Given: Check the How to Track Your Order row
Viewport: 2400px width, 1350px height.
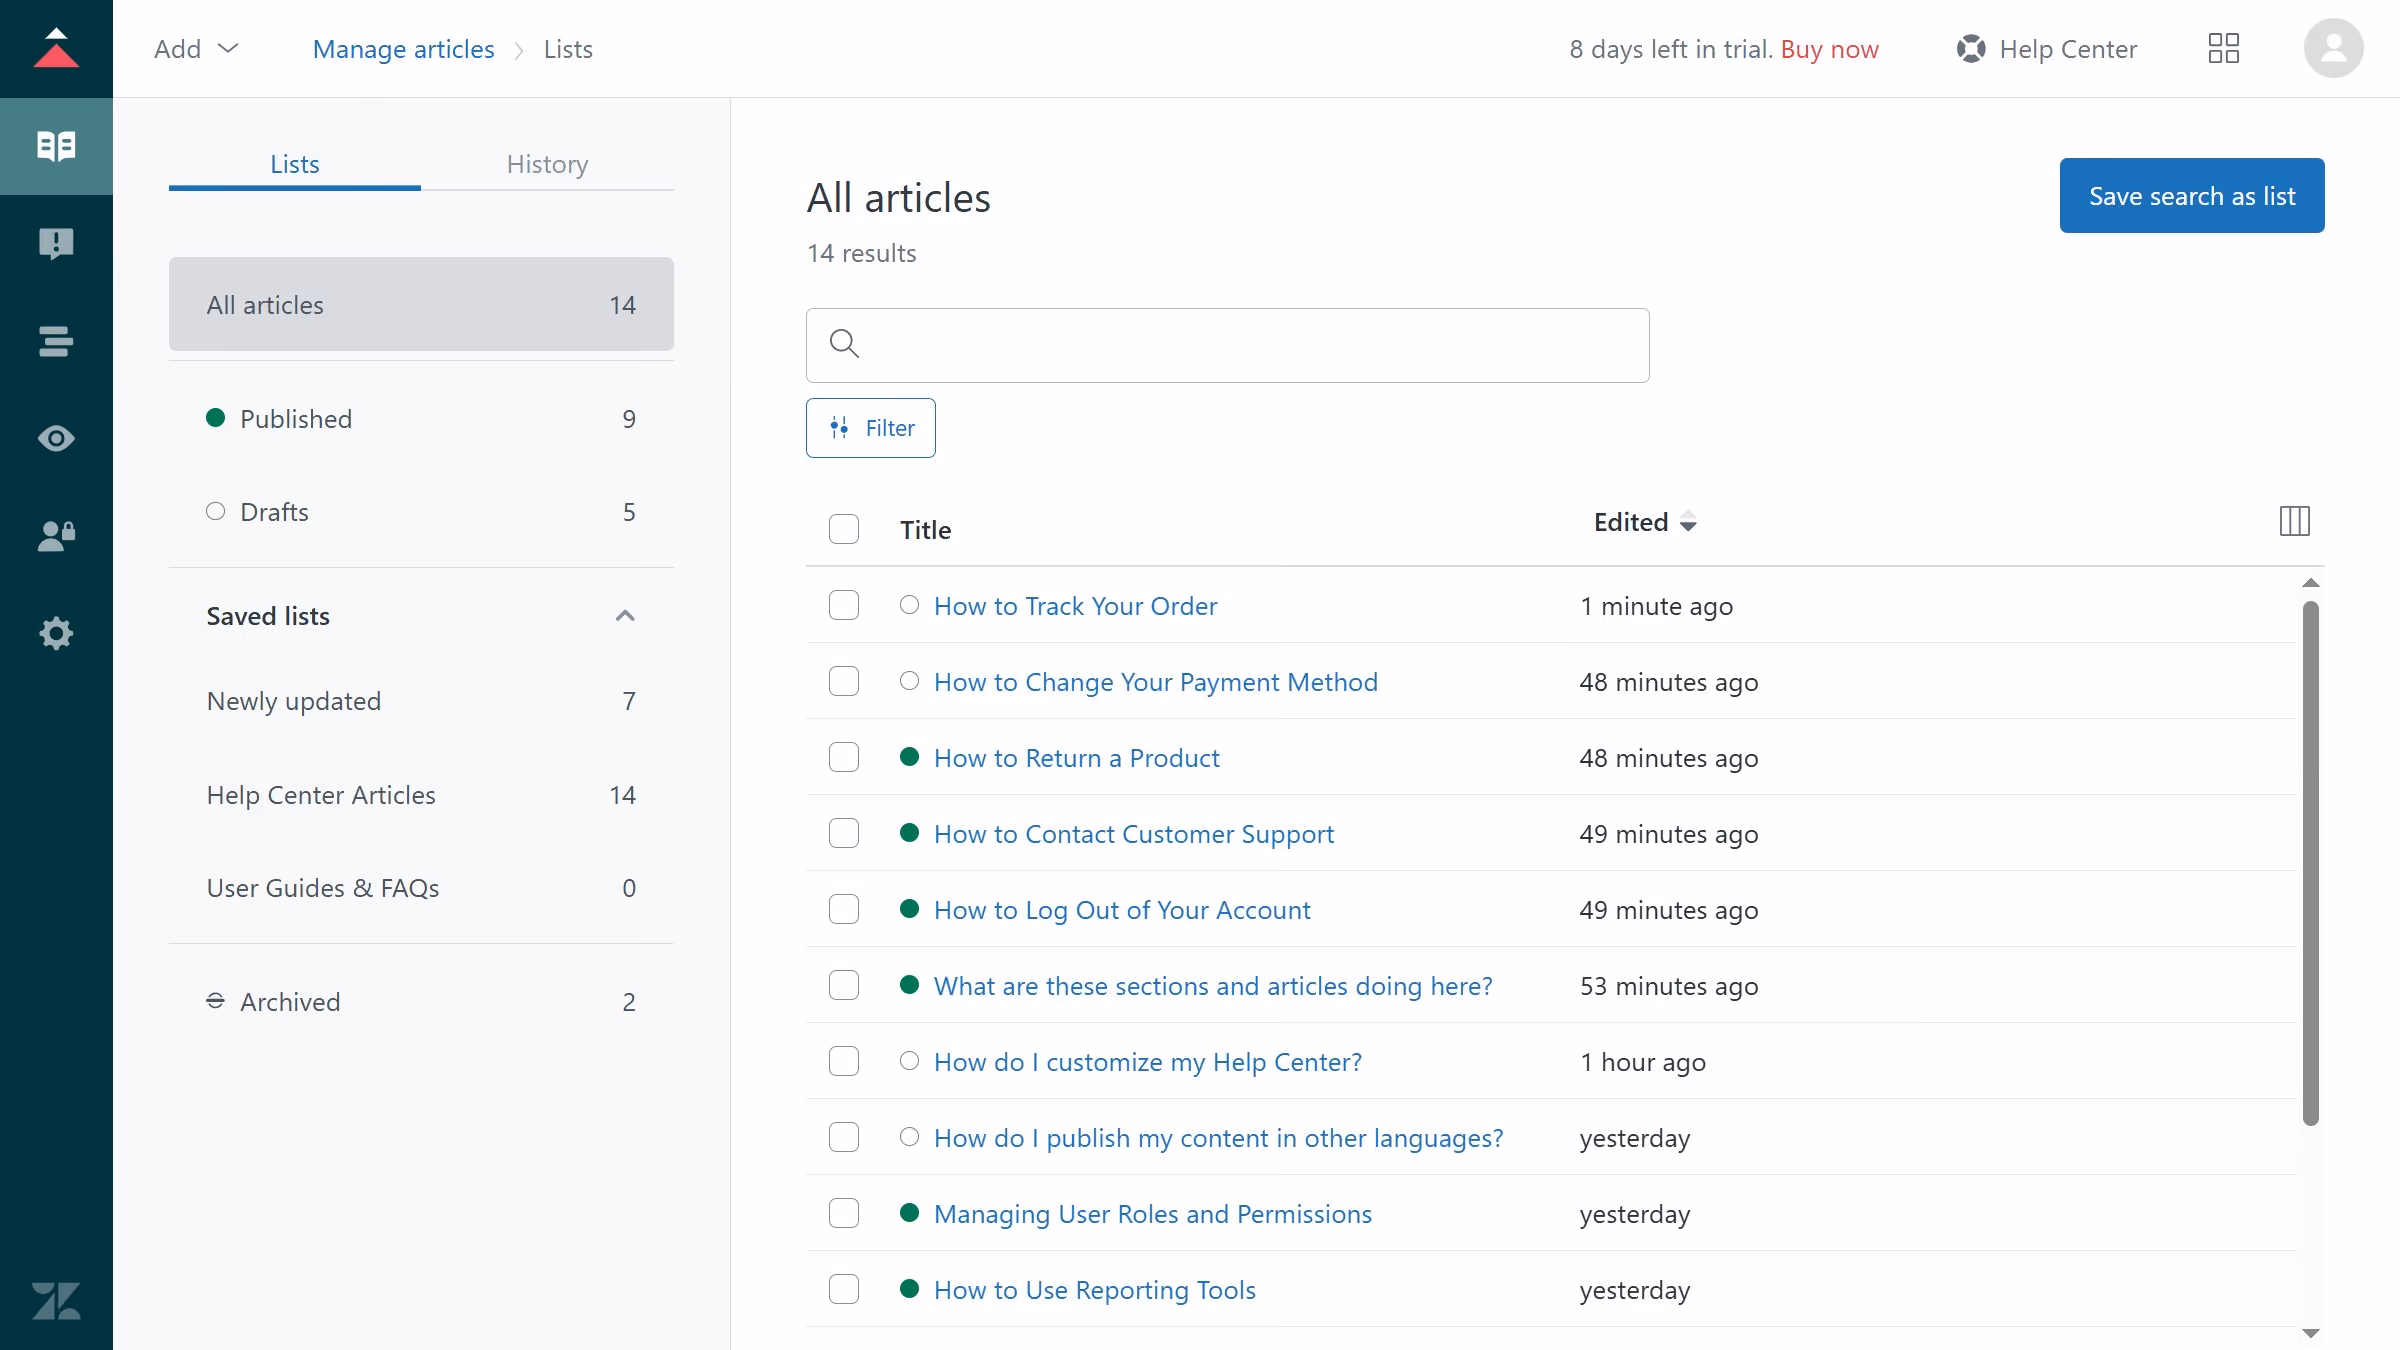Looking at the screenshot, I should point(844,605).
